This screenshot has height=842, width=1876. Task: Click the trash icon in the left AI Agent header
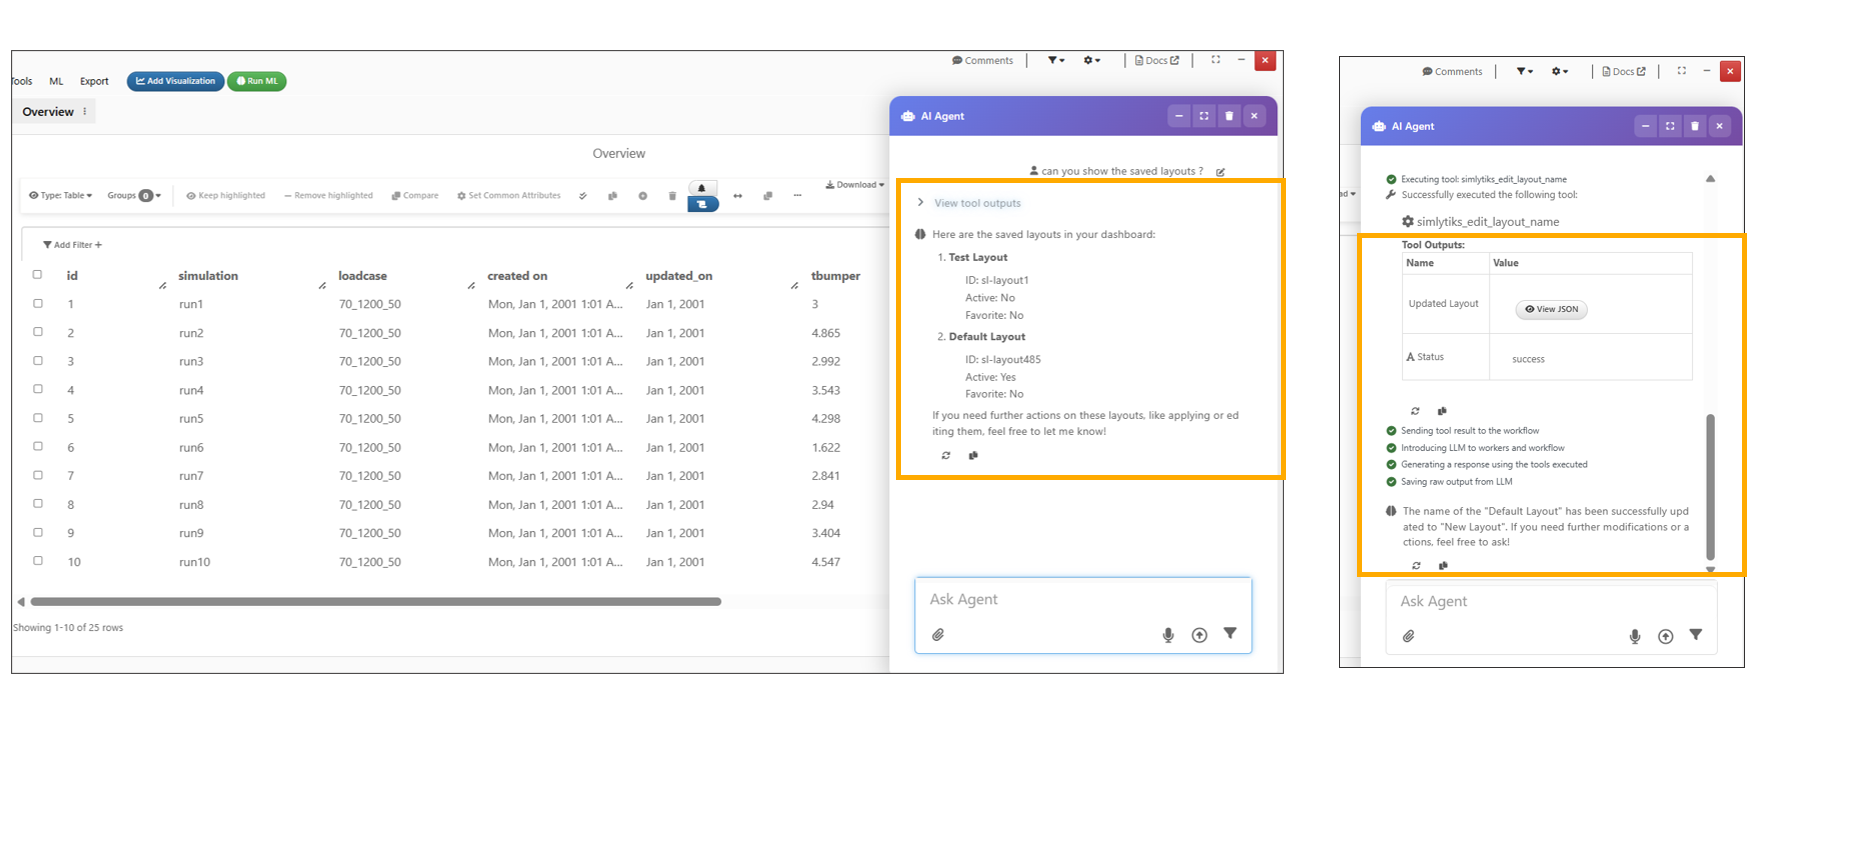click(x=1229, y=116)
